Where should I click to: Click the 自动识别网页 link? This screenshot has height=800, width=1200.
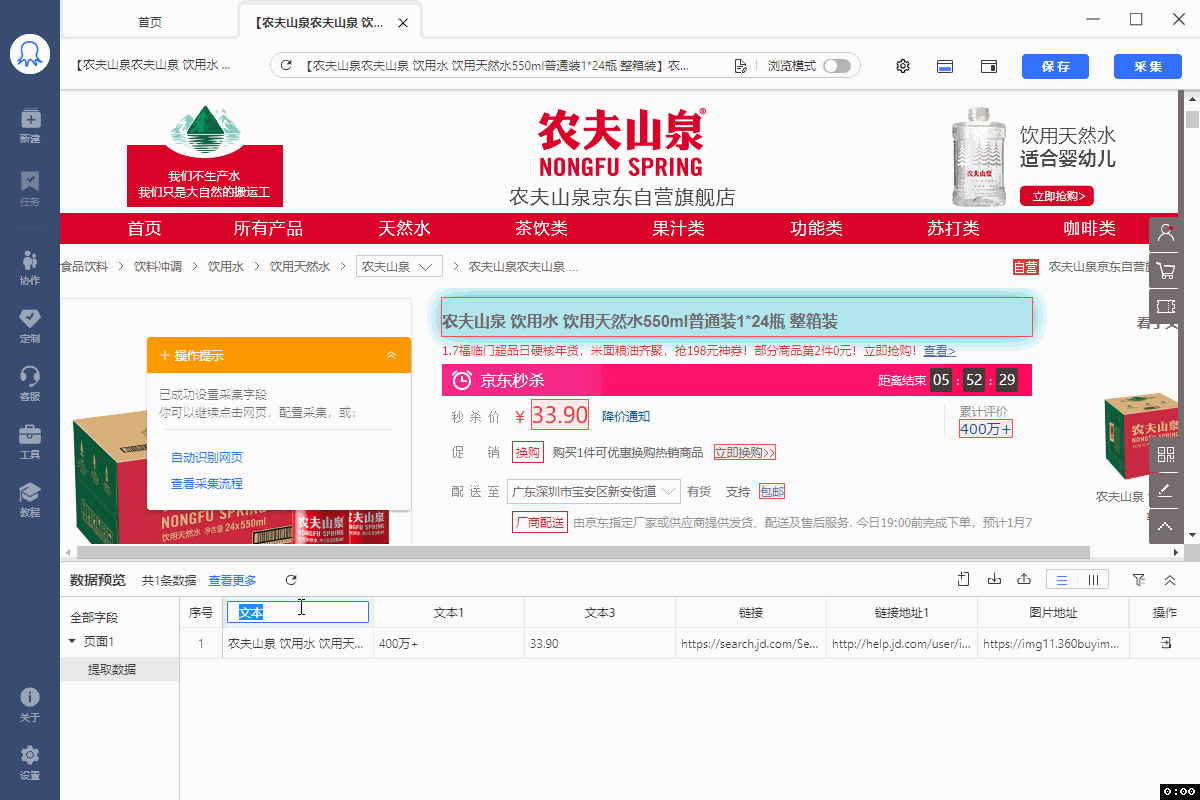[x=207, y=458]
